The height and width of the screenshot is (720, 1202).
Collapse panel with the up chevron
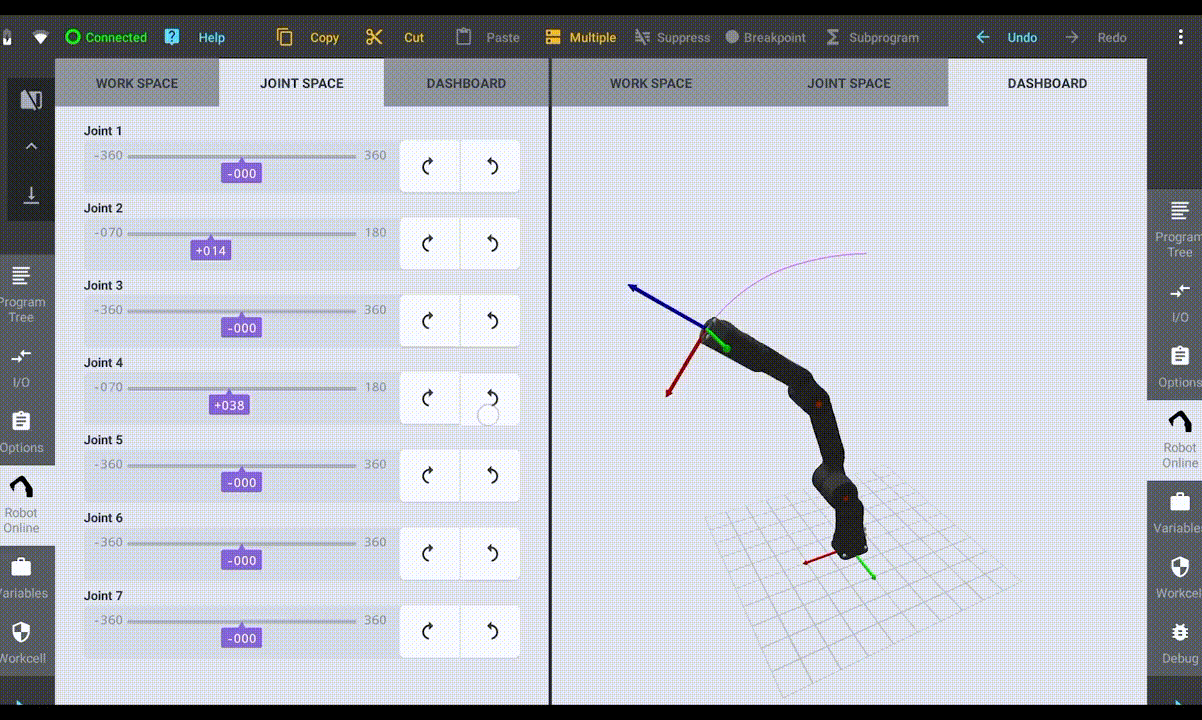[31, 146]
